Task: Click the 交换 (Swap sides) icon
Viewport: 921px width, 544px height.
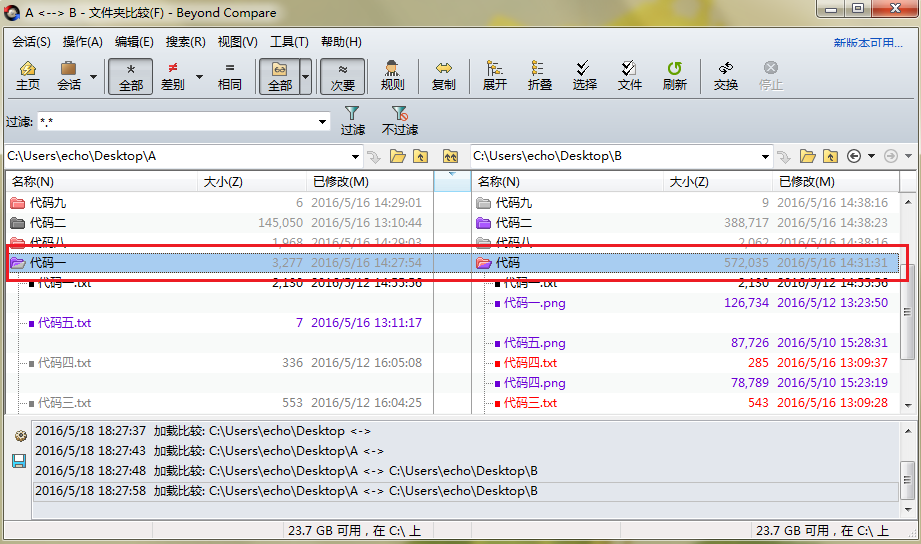Action: point(726,76)
